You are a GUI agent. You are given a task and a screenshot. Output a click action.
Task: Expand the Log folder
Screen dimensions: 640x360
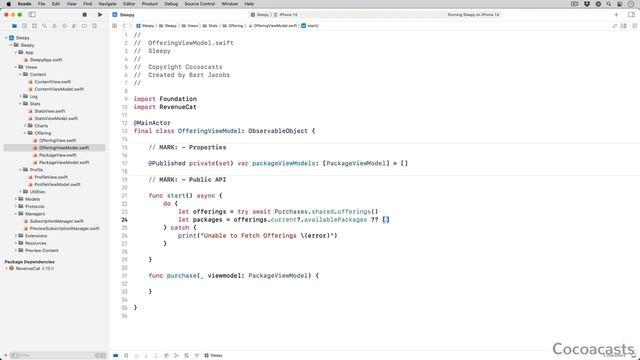click(20, 96)
